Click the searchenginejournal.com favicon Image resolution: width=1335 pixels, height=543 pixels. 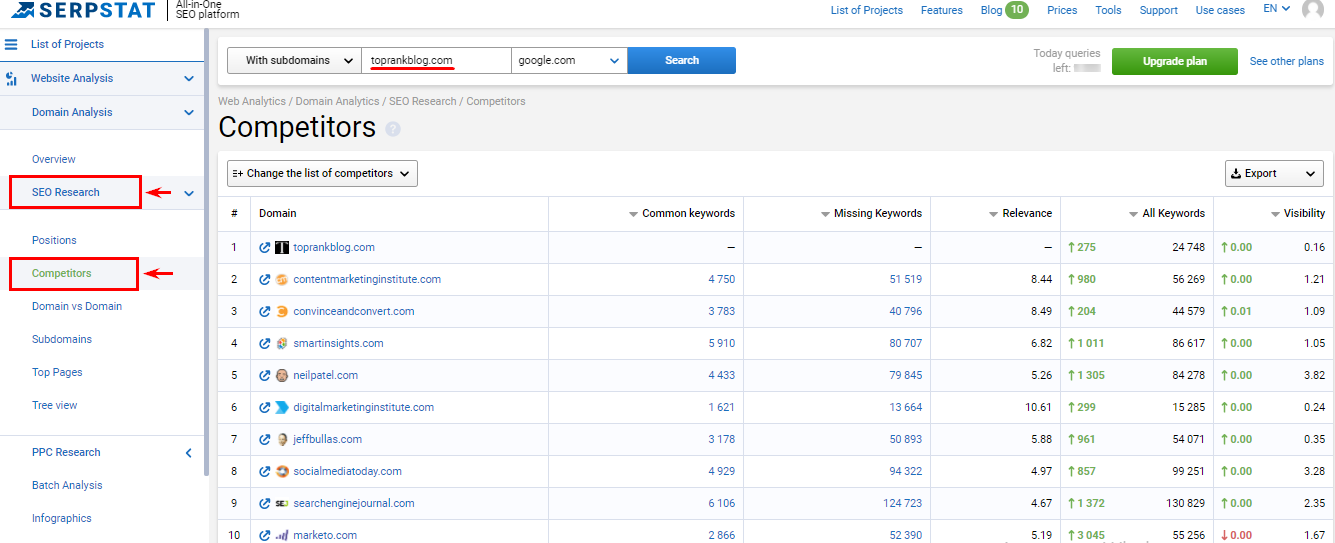click(x=282, y=503)
